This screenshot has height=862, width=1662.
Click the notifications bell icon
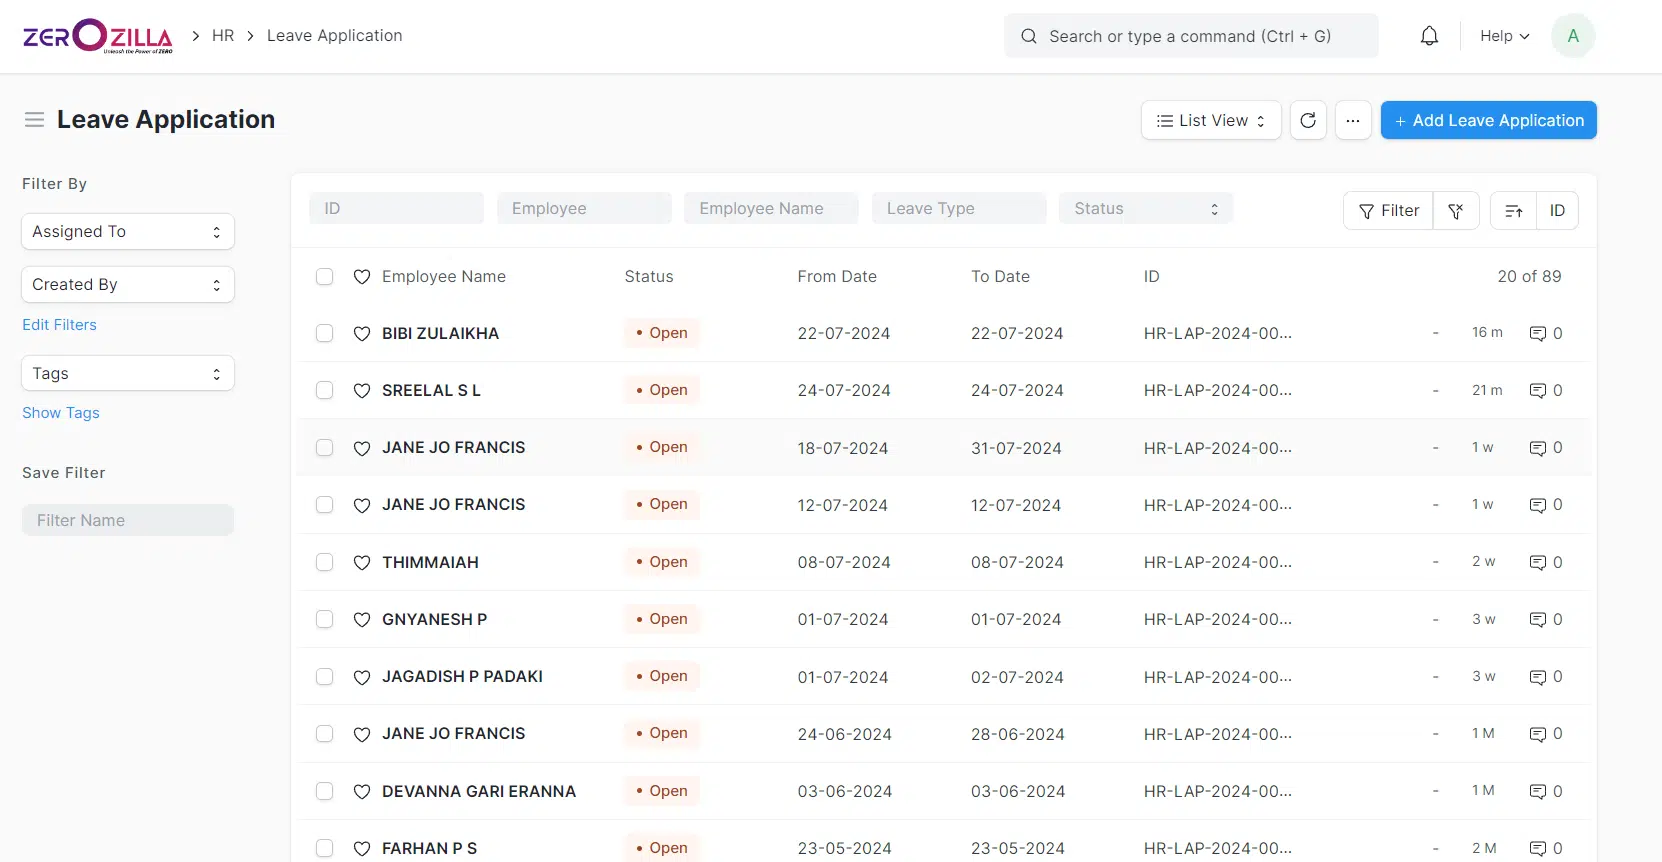pyautogui.click(x=1429, y=36)
